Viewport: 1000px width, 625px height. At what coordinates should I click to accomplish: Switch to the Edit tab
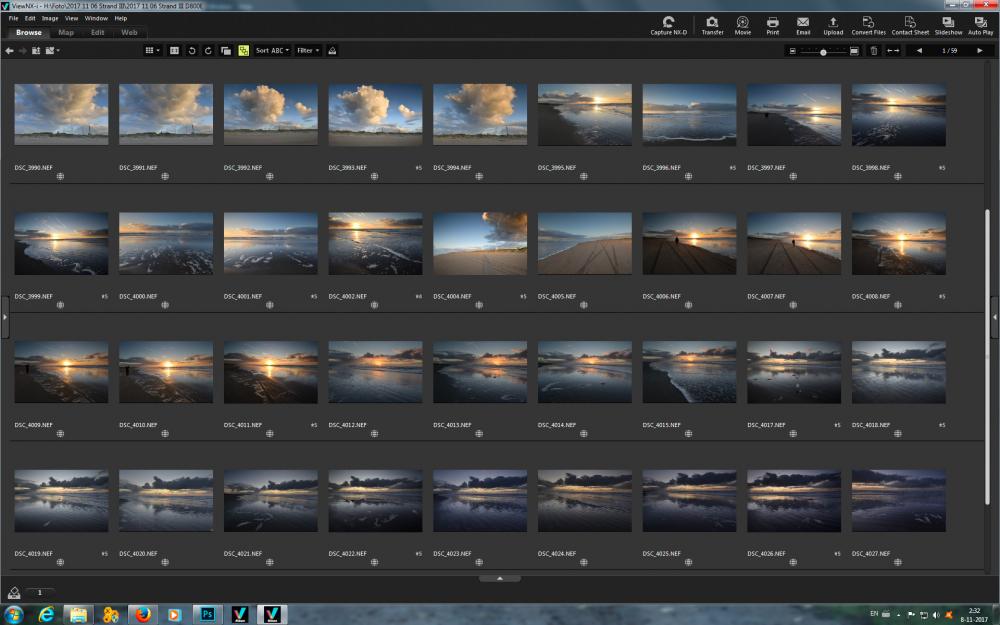(x=98, y=33)
